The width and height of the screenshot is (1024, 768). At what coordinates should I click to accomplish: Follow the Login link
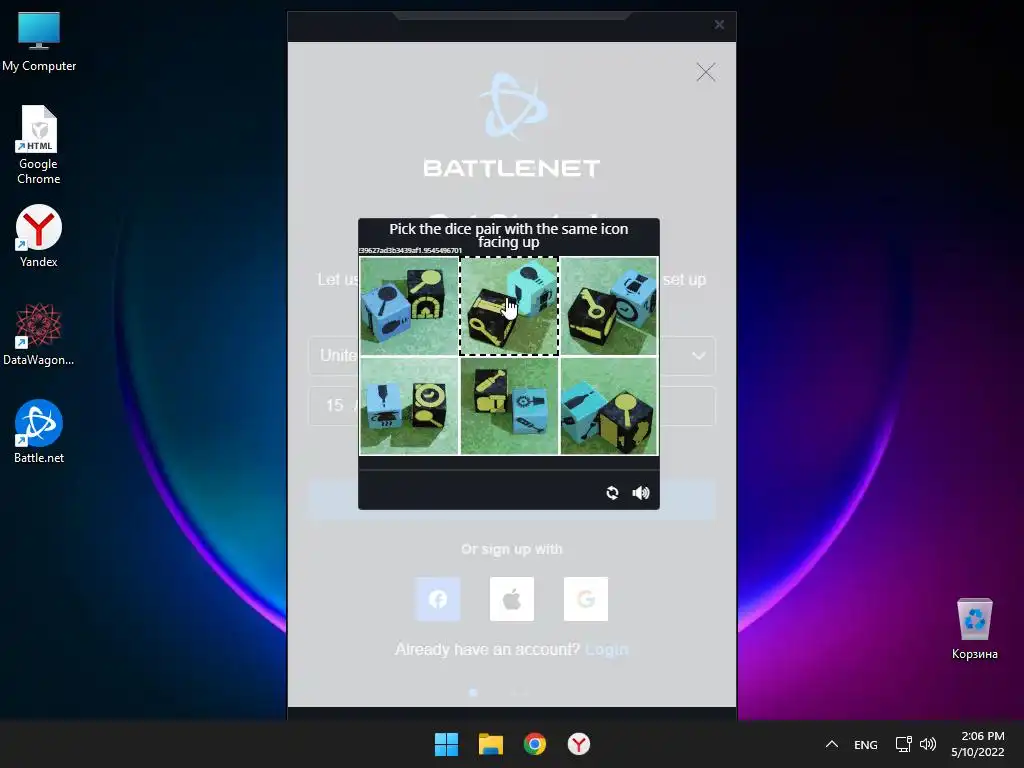pyautogui.click(x=607, y=649)
